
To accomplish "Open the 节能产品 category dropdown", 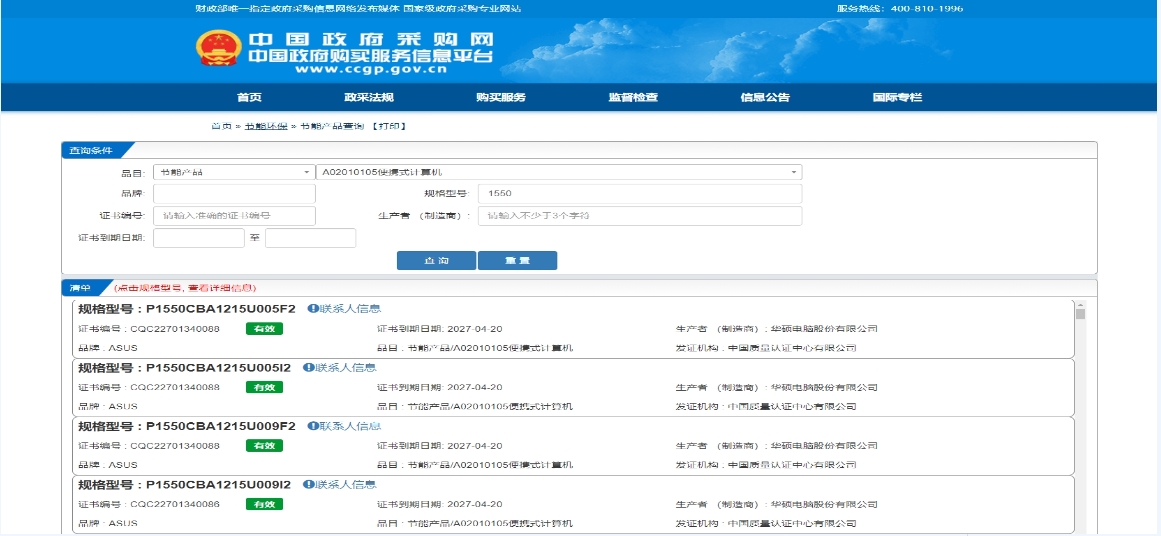I will [233, 172].
